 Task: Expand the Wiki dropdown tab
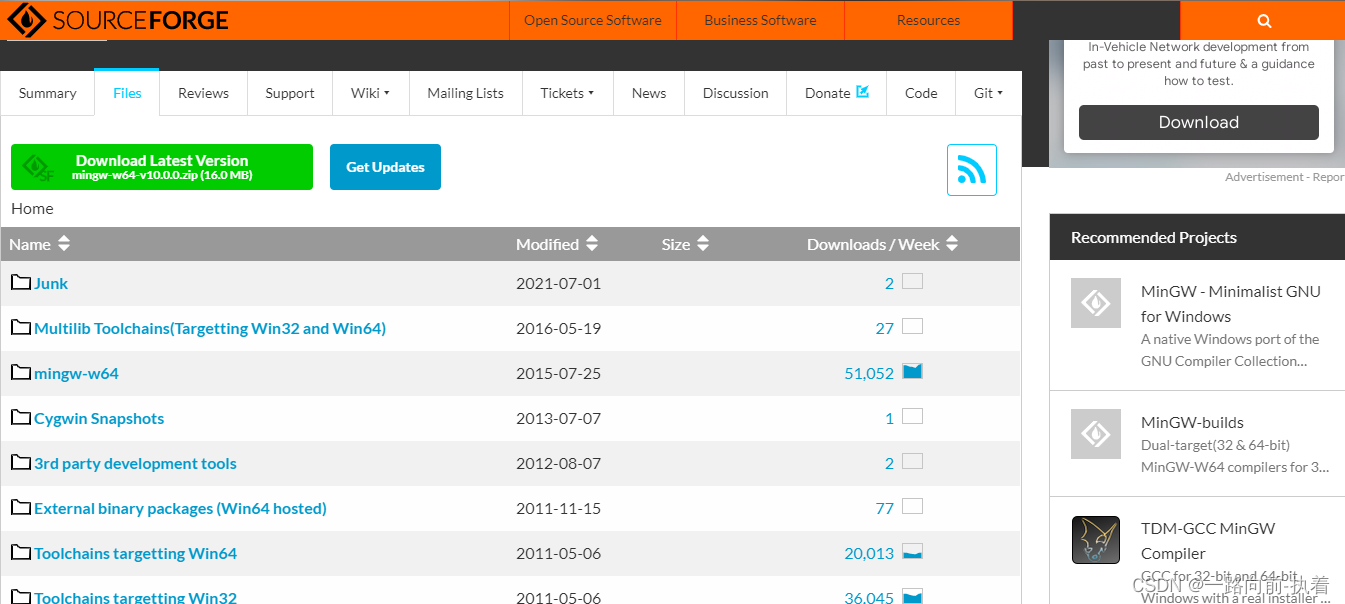(370, 93)
